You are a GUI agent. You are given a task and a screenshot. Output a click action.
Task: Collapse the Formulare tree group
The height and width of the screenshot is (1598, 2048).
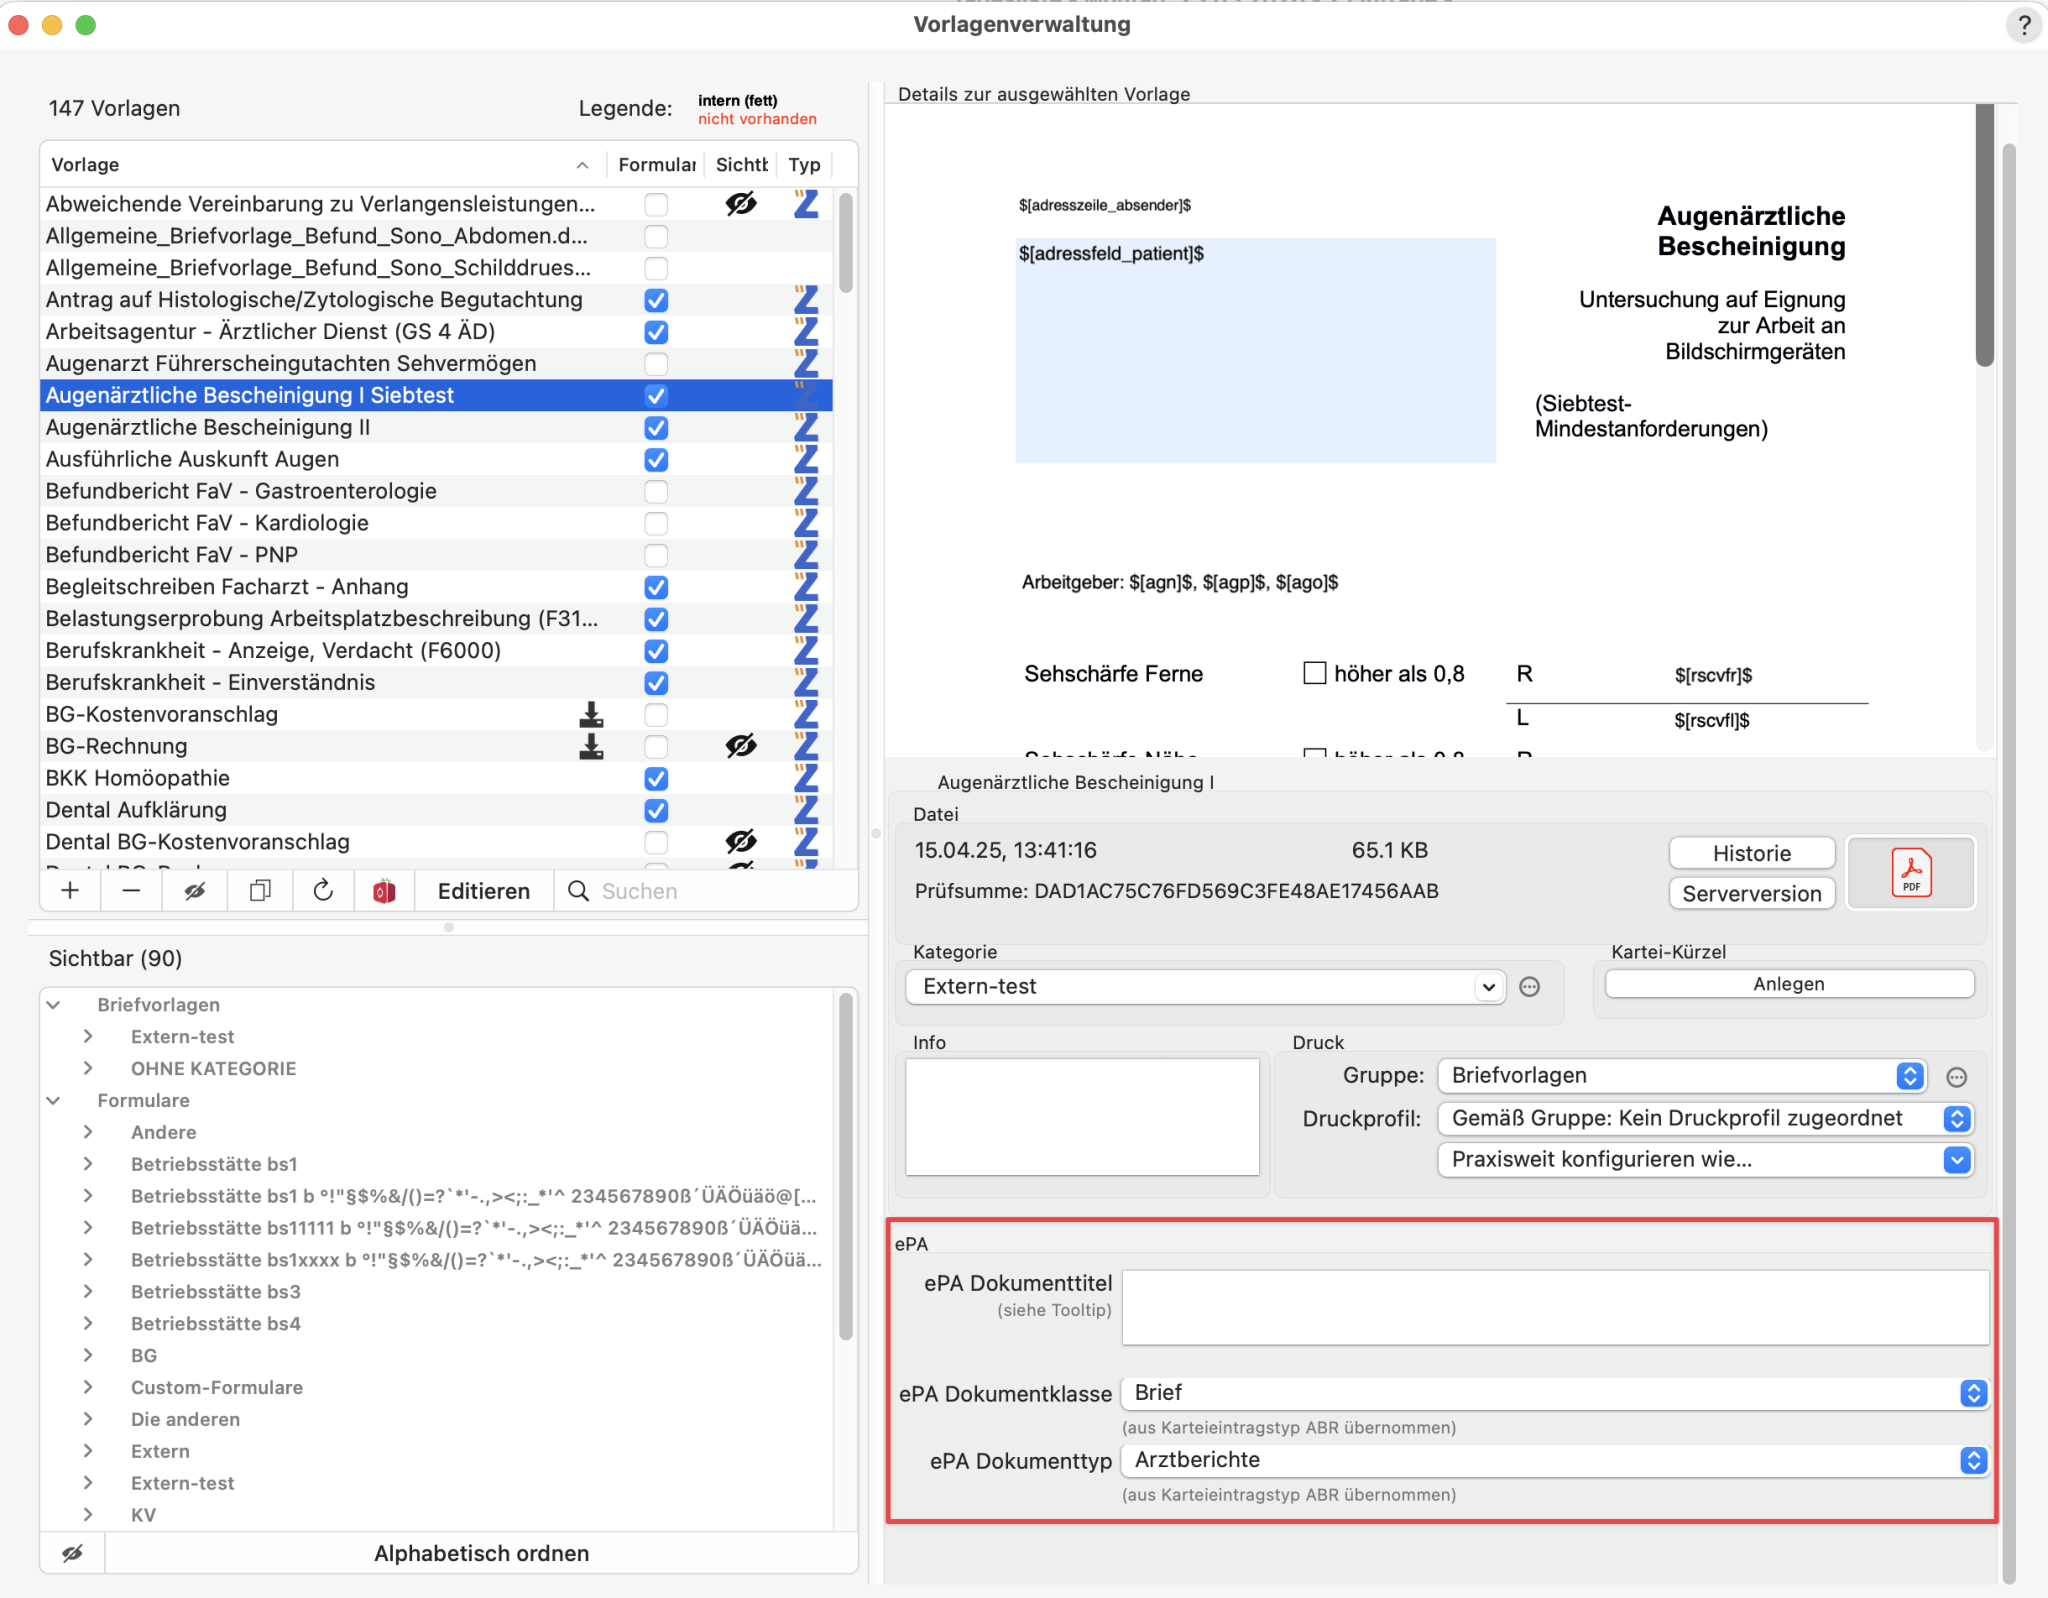[x=54, y=1101]
